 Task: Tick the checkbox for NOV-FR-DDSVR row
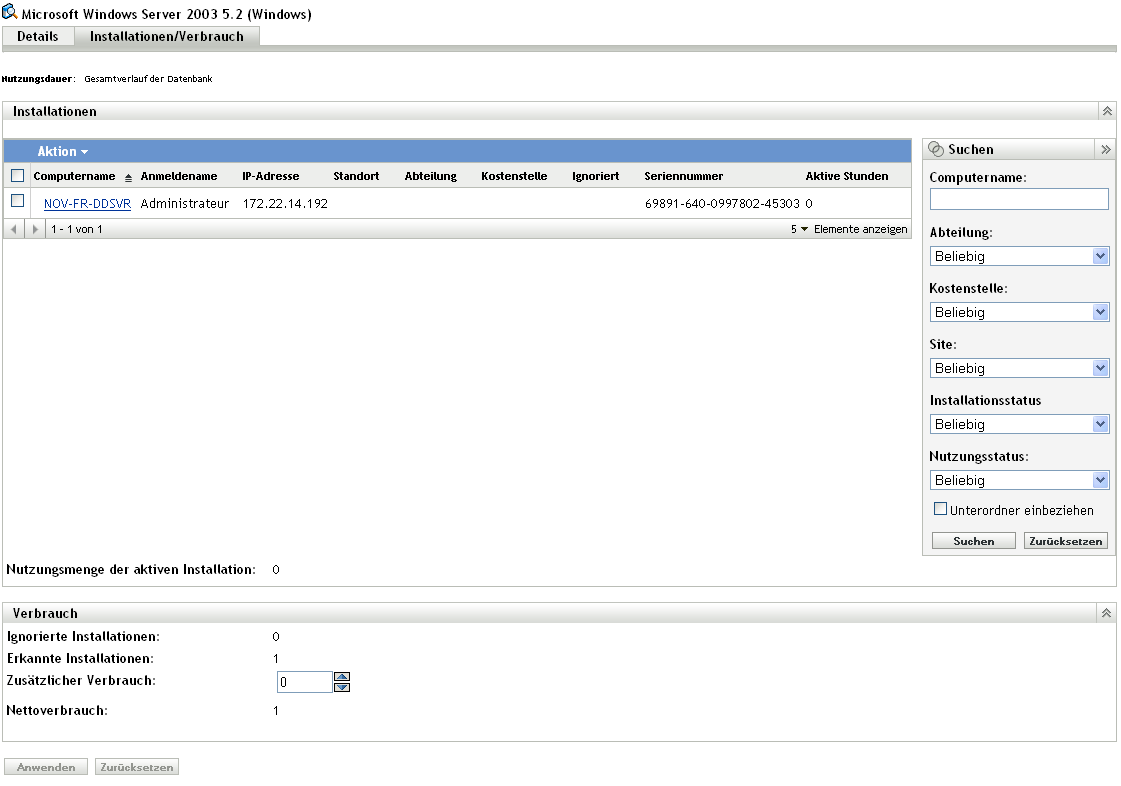(18, 201)
